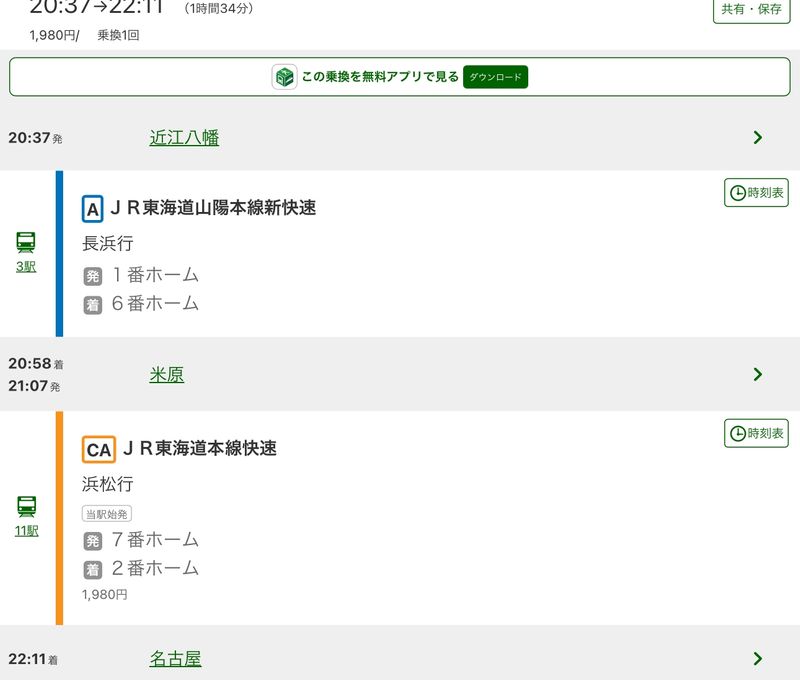Show the 3駅 intermediate stops

(x=26, y=267)
